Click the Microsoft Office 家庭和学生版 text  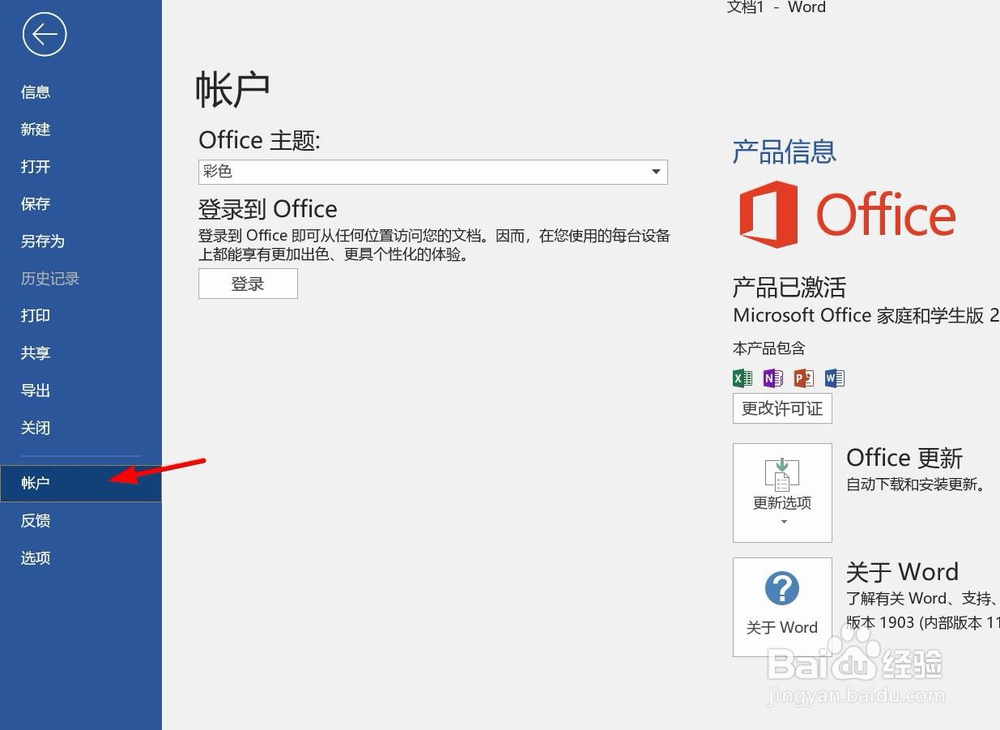tap(866, 316)
